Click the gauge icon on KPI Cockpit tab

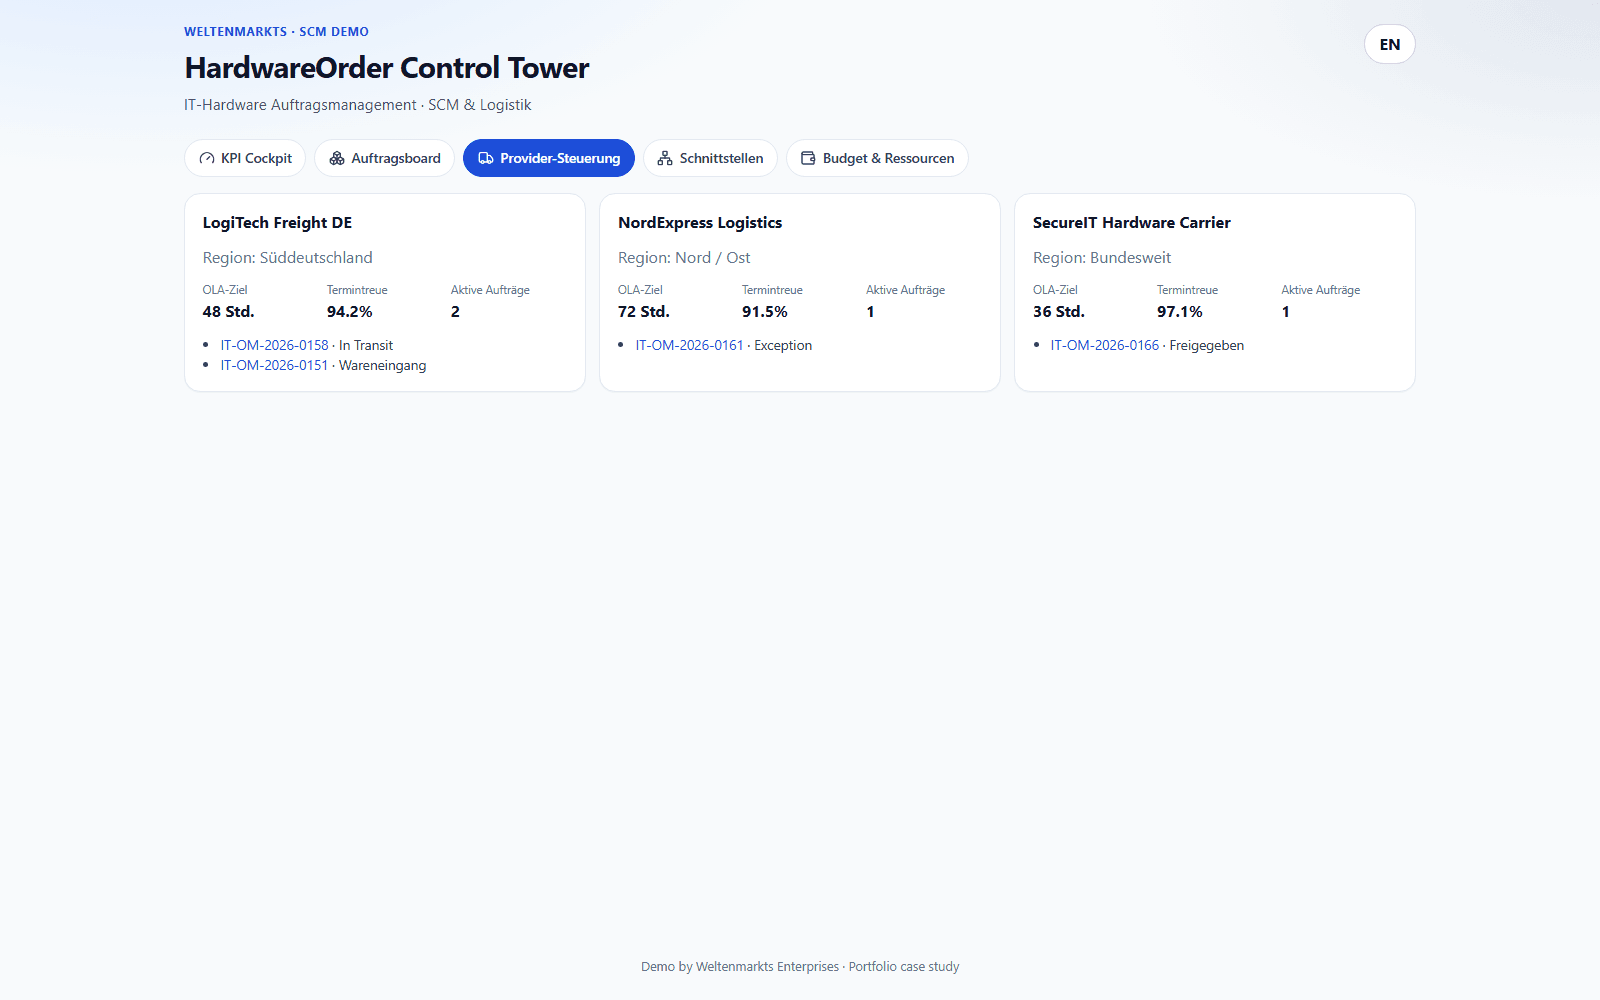[207, 158]
